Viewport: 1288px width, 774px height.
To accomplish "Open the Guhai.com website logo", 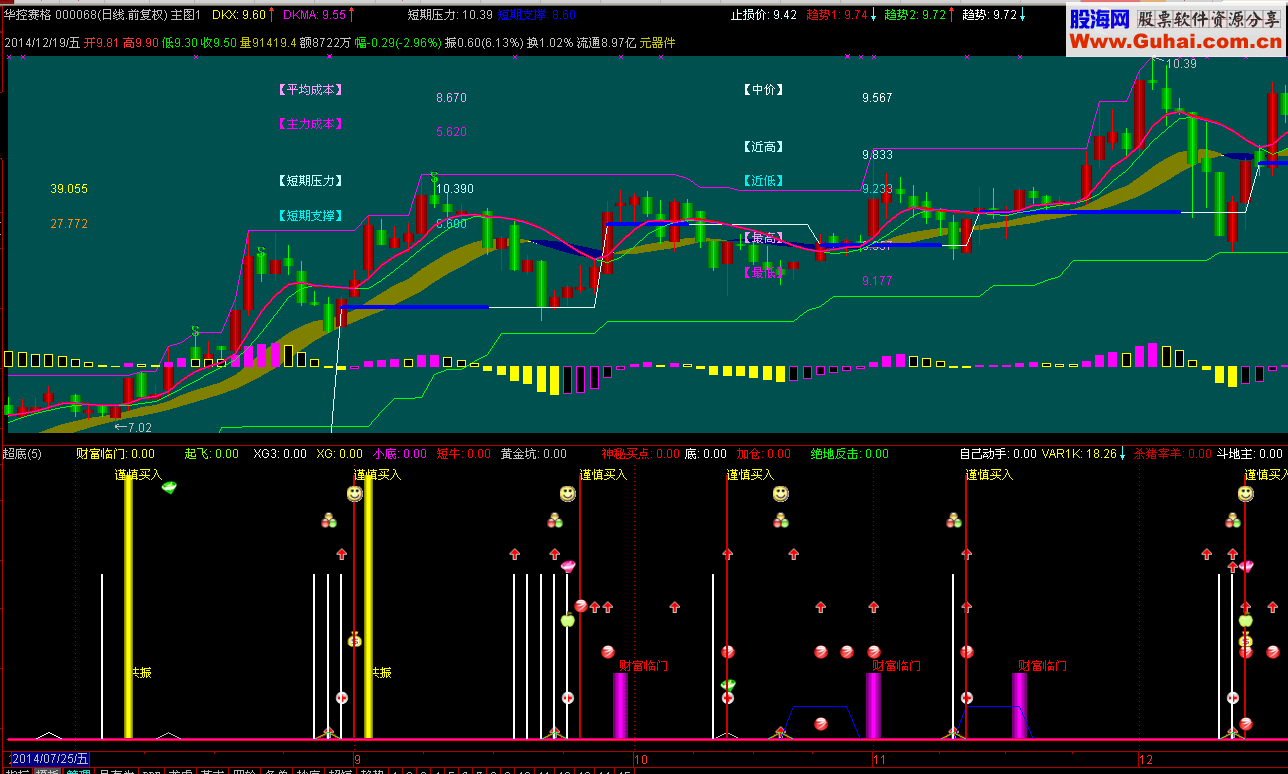I will click(1176, 29).
